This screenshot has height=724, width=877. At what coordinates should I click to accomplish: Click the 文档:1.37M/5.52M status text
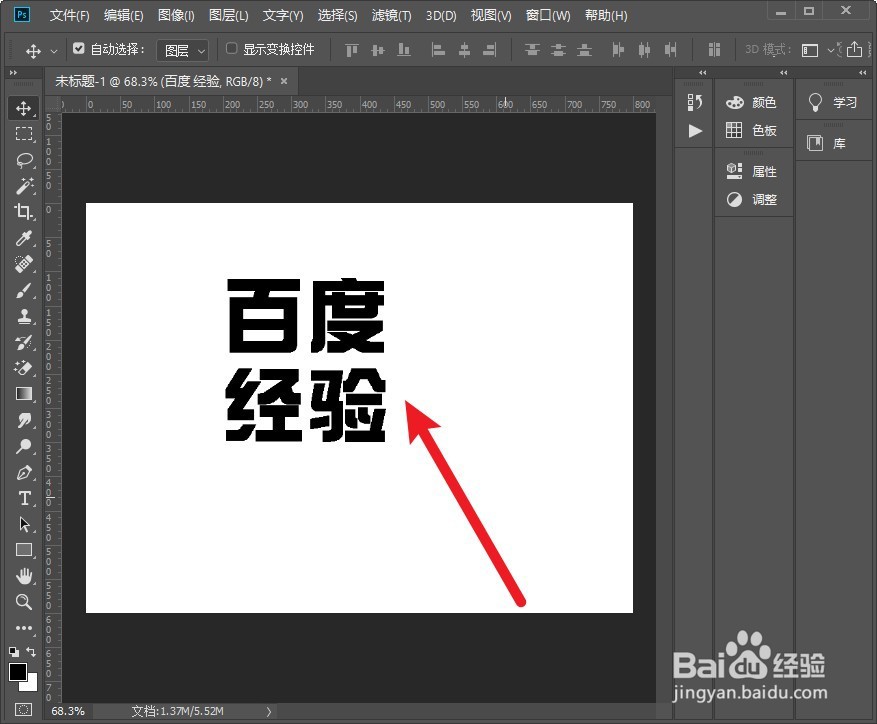[x=177, y=711]
